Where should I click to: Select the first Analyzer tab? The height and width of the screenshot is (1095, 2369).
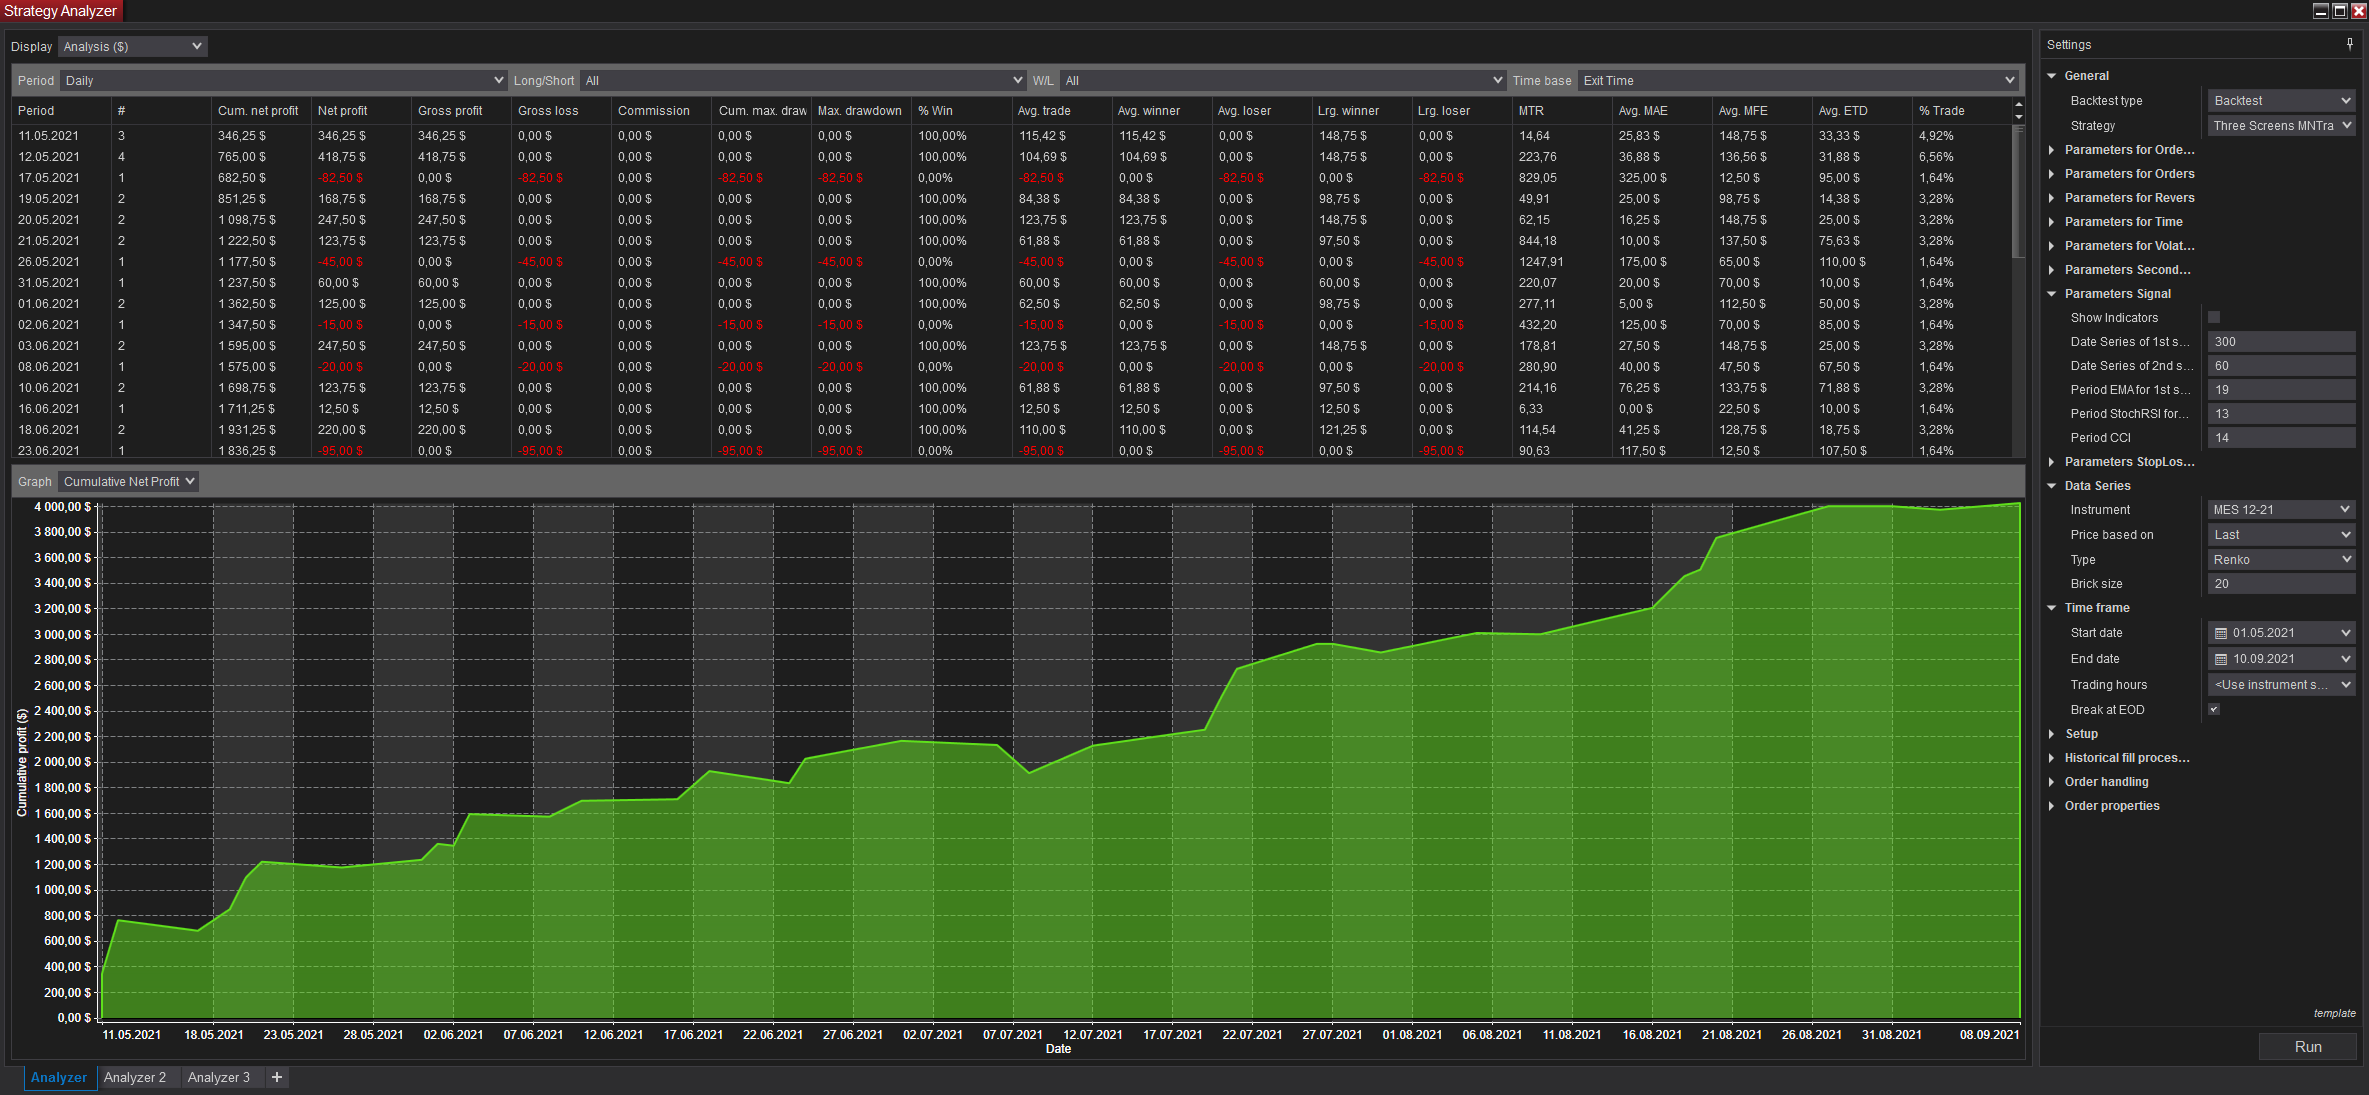(59, 1077)
